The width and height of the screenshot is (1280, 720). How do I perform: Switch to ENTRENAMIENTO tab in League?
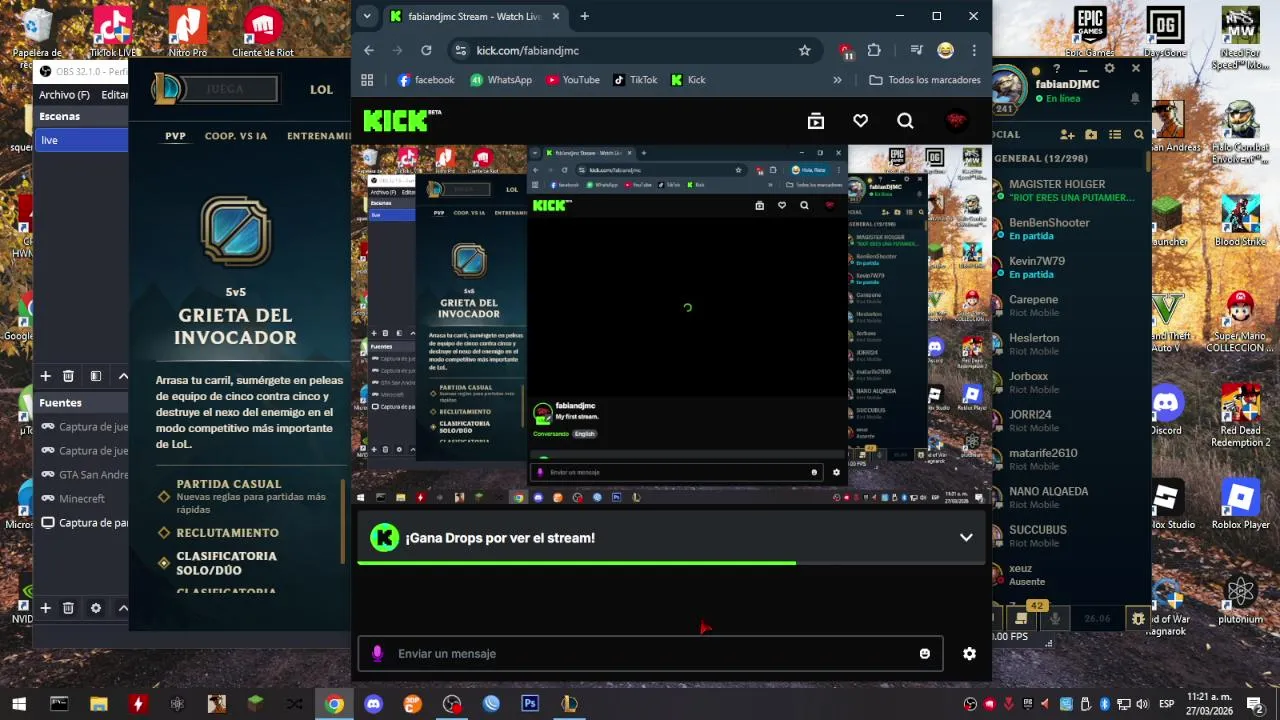point(318,136)
